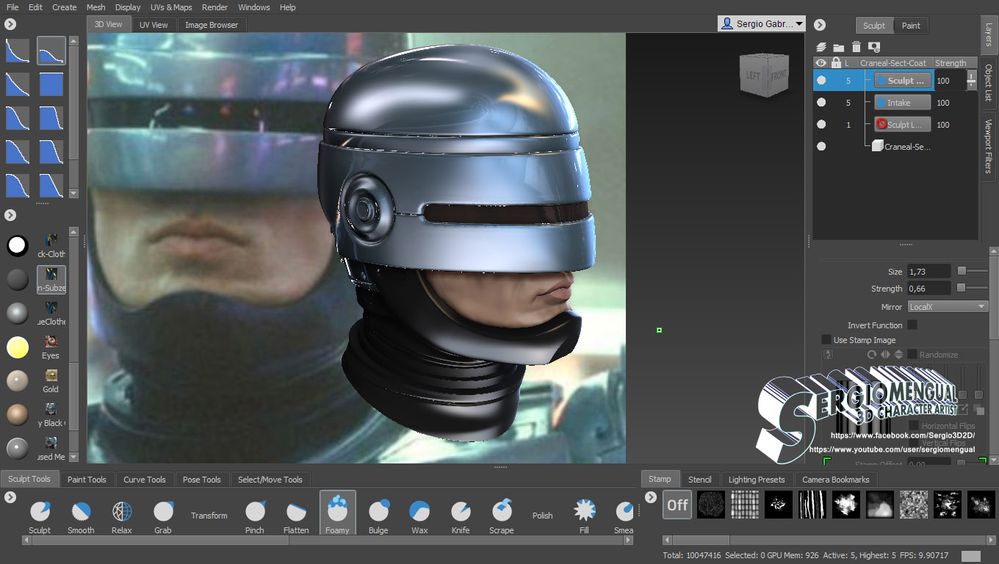Viewport: 999px width, 564px height.
Task: Click the view cube in viewport
Action: 765,75
